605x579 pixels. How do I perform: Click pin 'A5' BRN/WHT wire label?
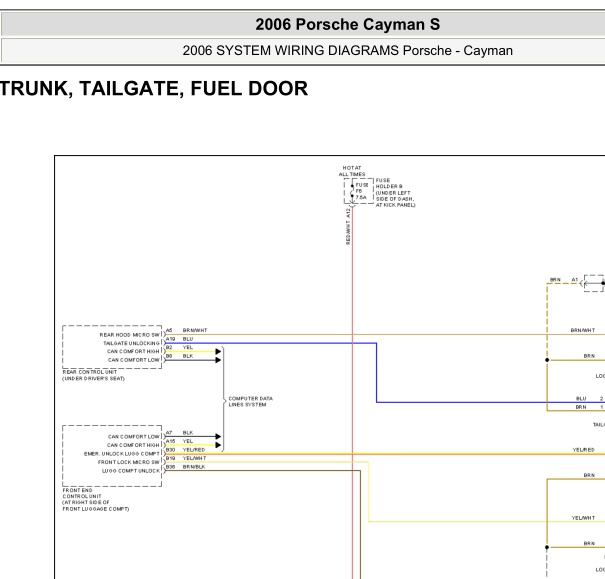(186, 330)
